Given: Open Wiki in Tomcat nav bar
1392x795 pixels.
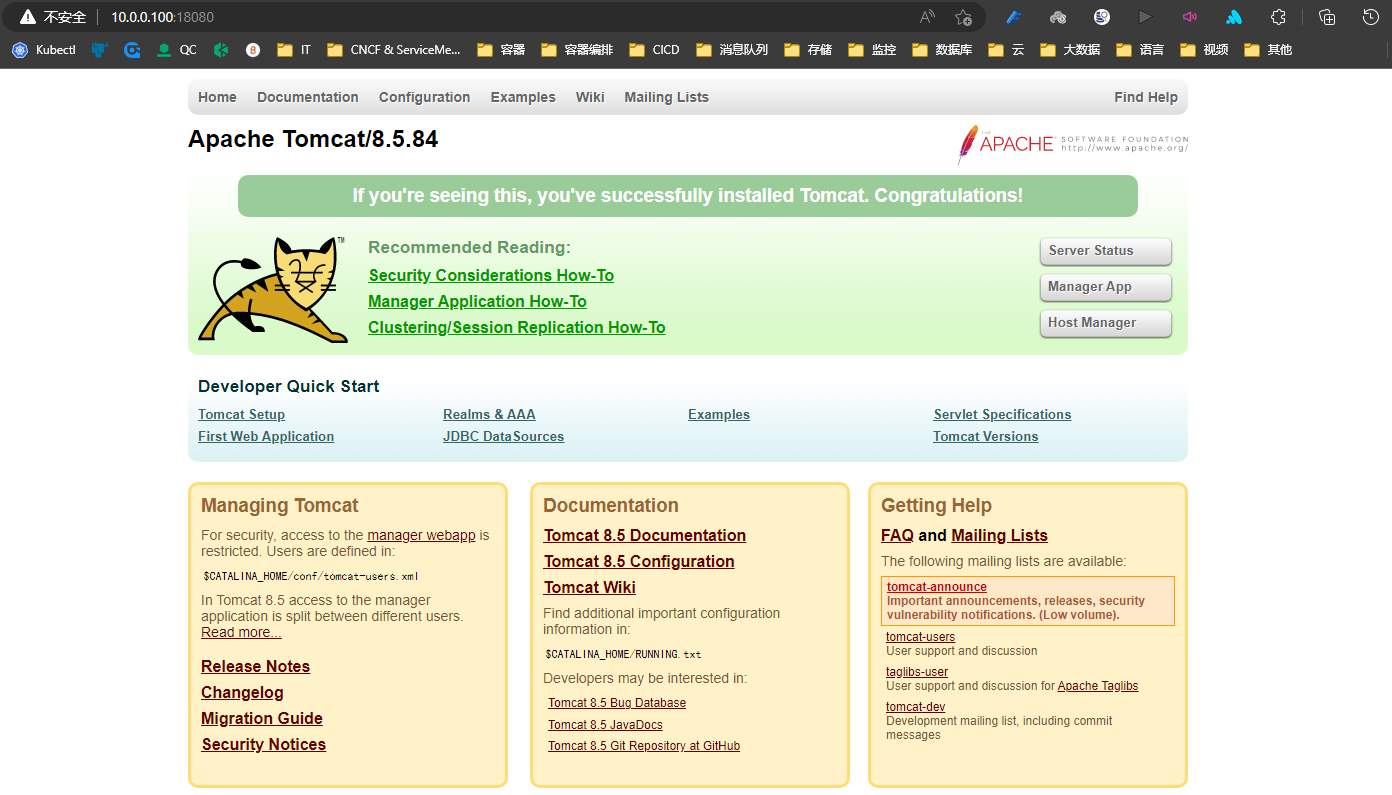Looking at the screenshot, I should pos(590,97).
